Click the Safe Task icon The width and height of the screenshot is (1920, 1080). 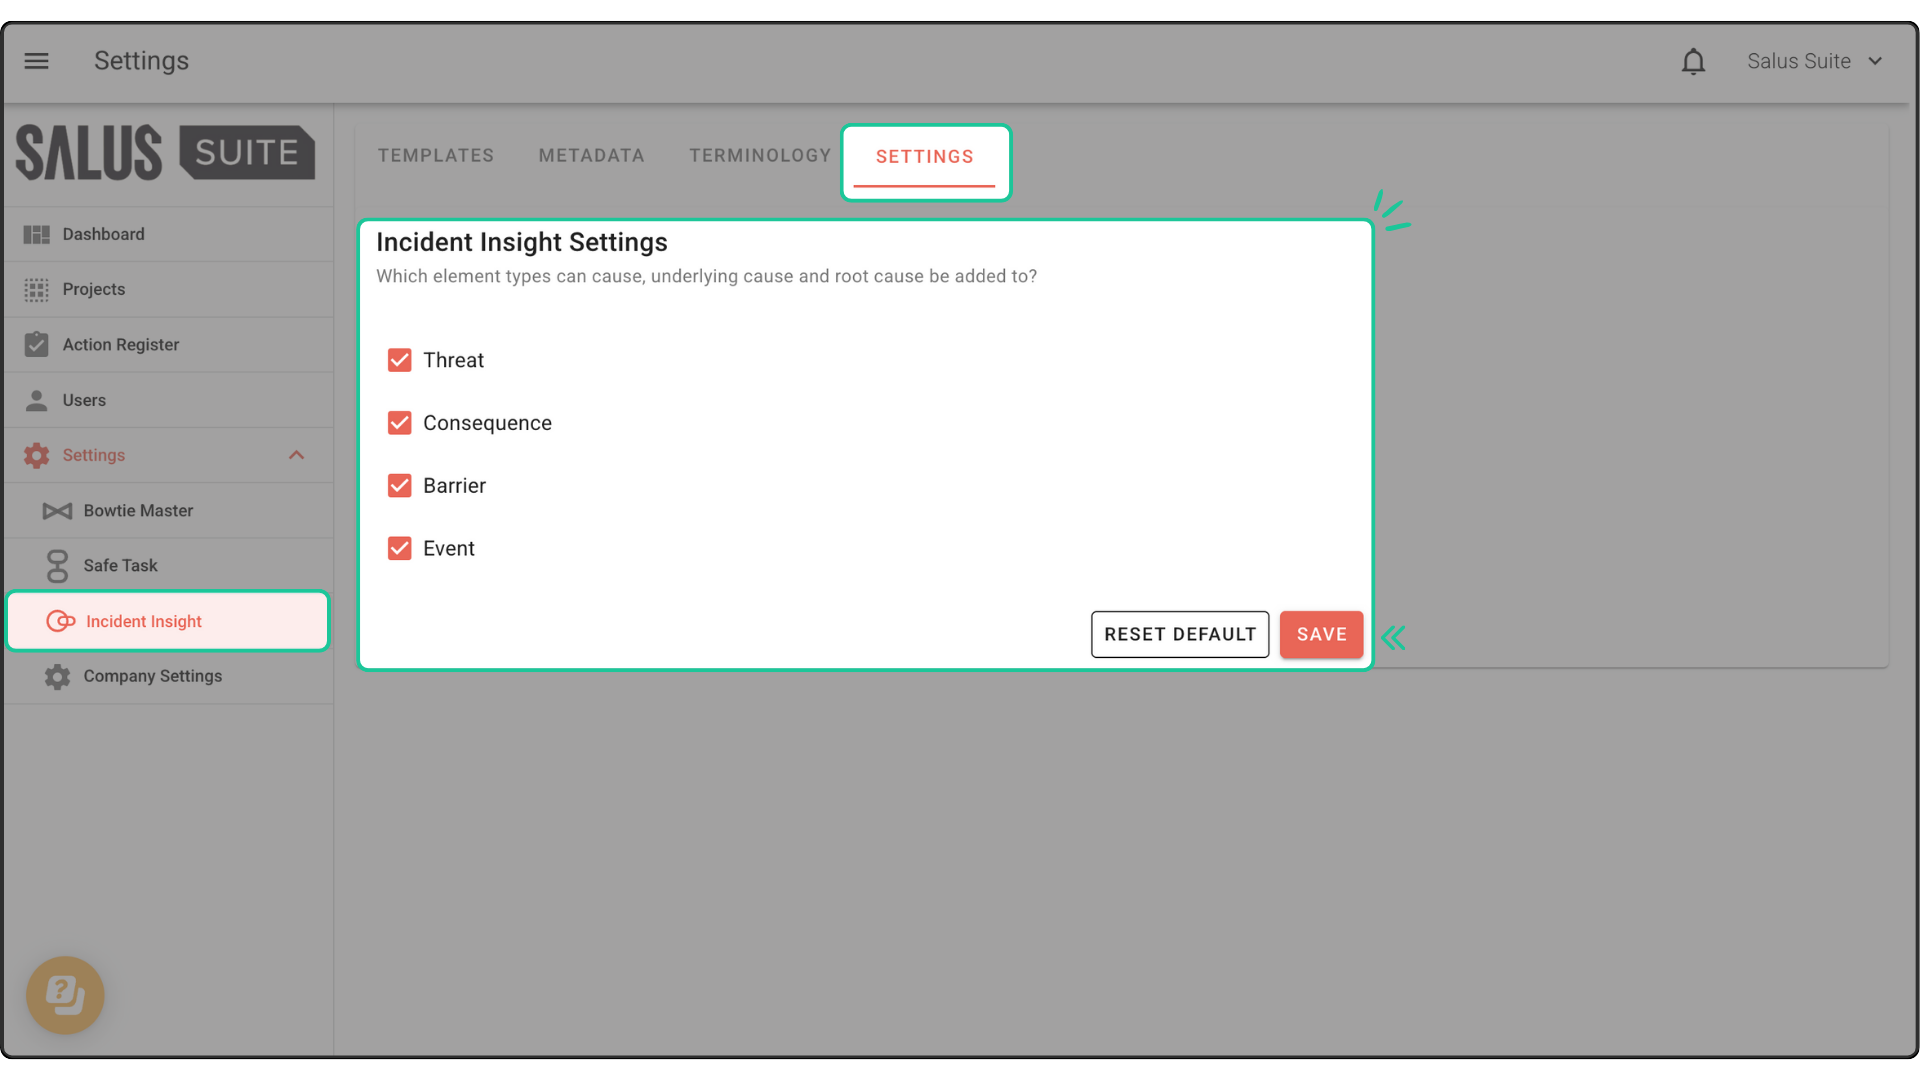pos(57,566)
